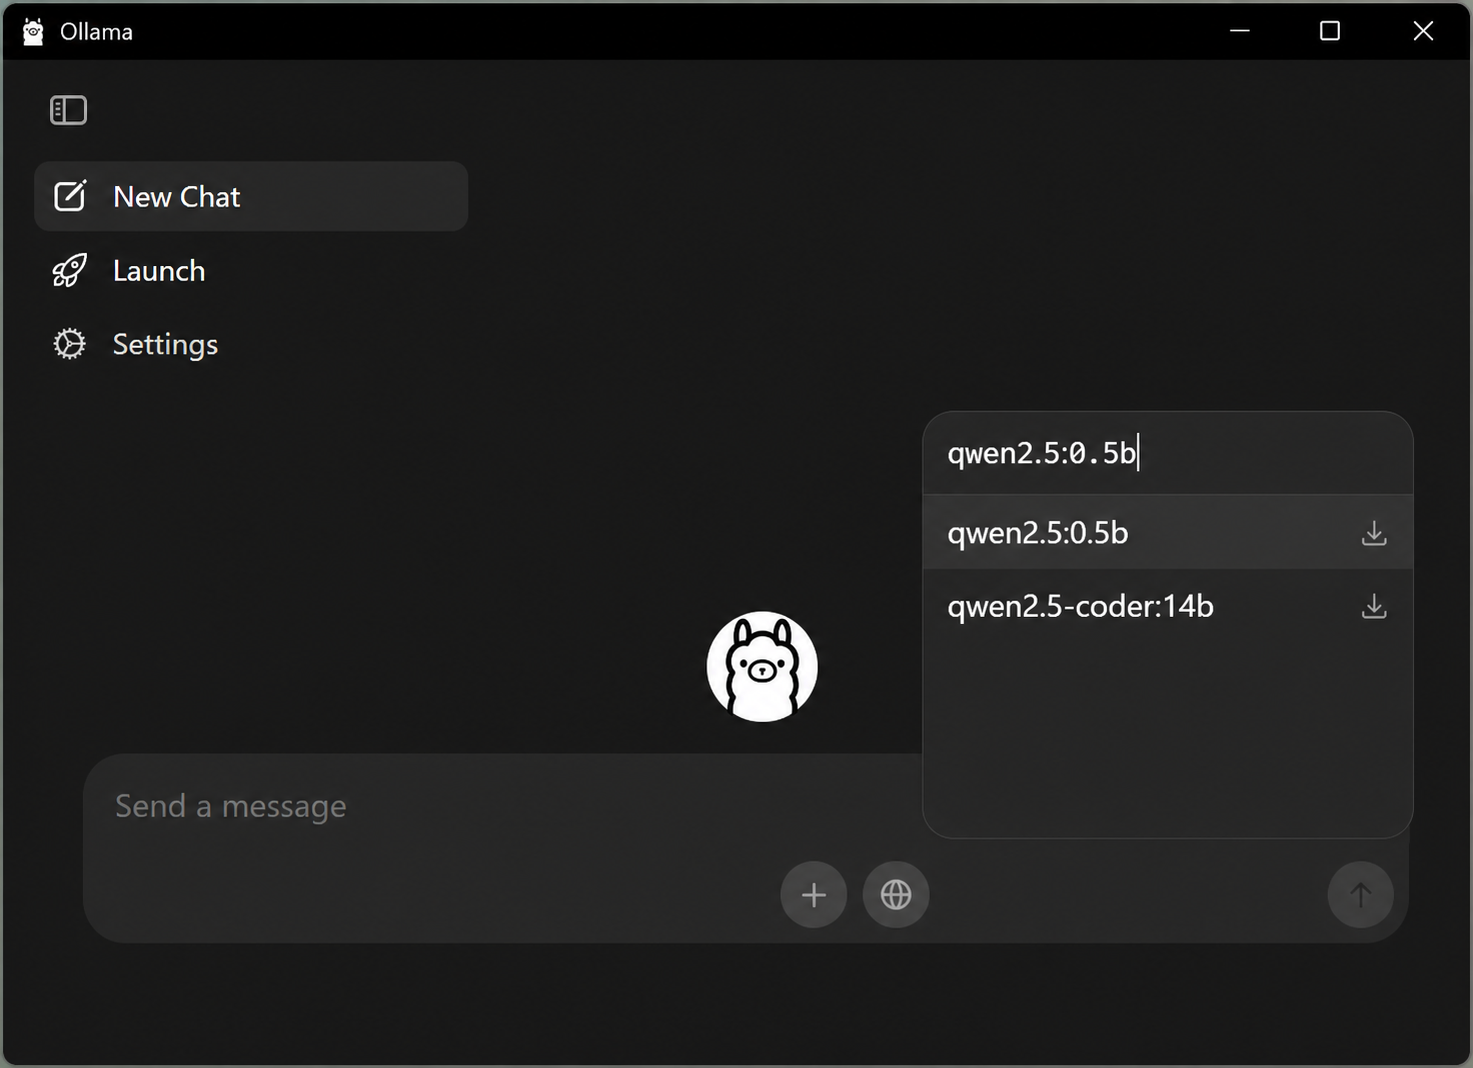Start a New Chat

pos(251,197)
